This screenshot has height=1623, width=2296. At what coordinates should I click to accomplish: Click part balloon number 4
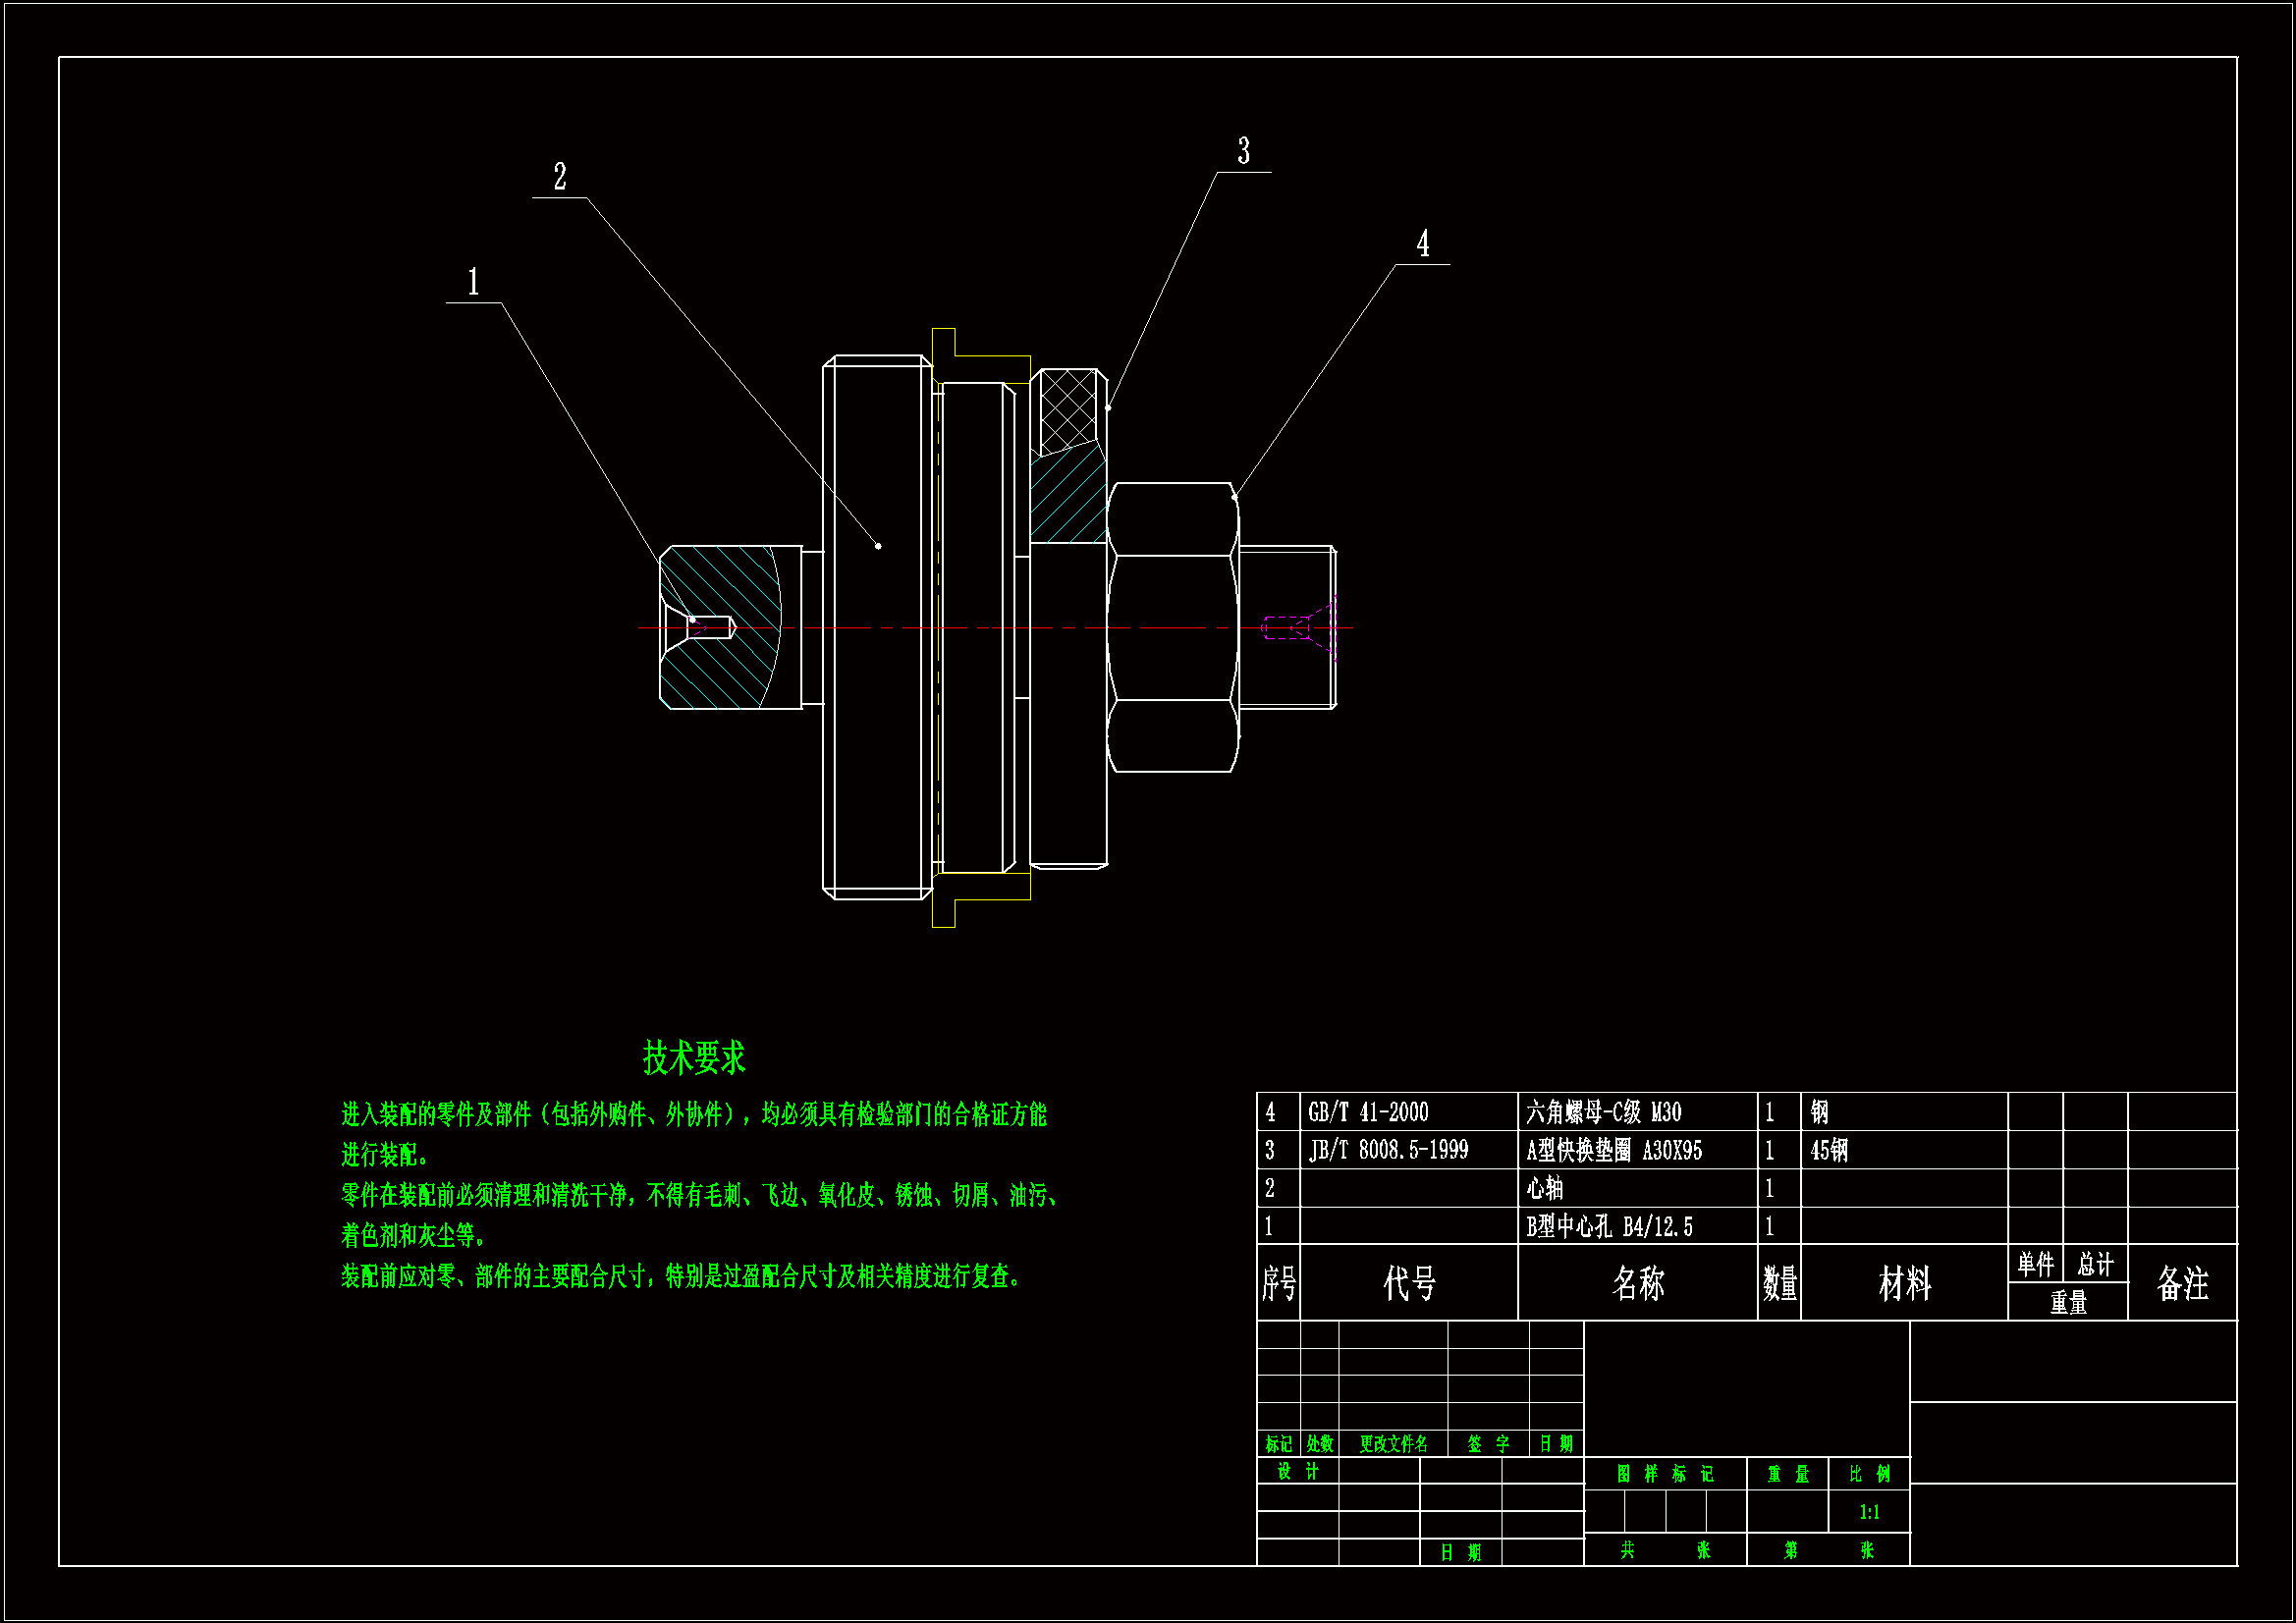(x=1422, y=243)
